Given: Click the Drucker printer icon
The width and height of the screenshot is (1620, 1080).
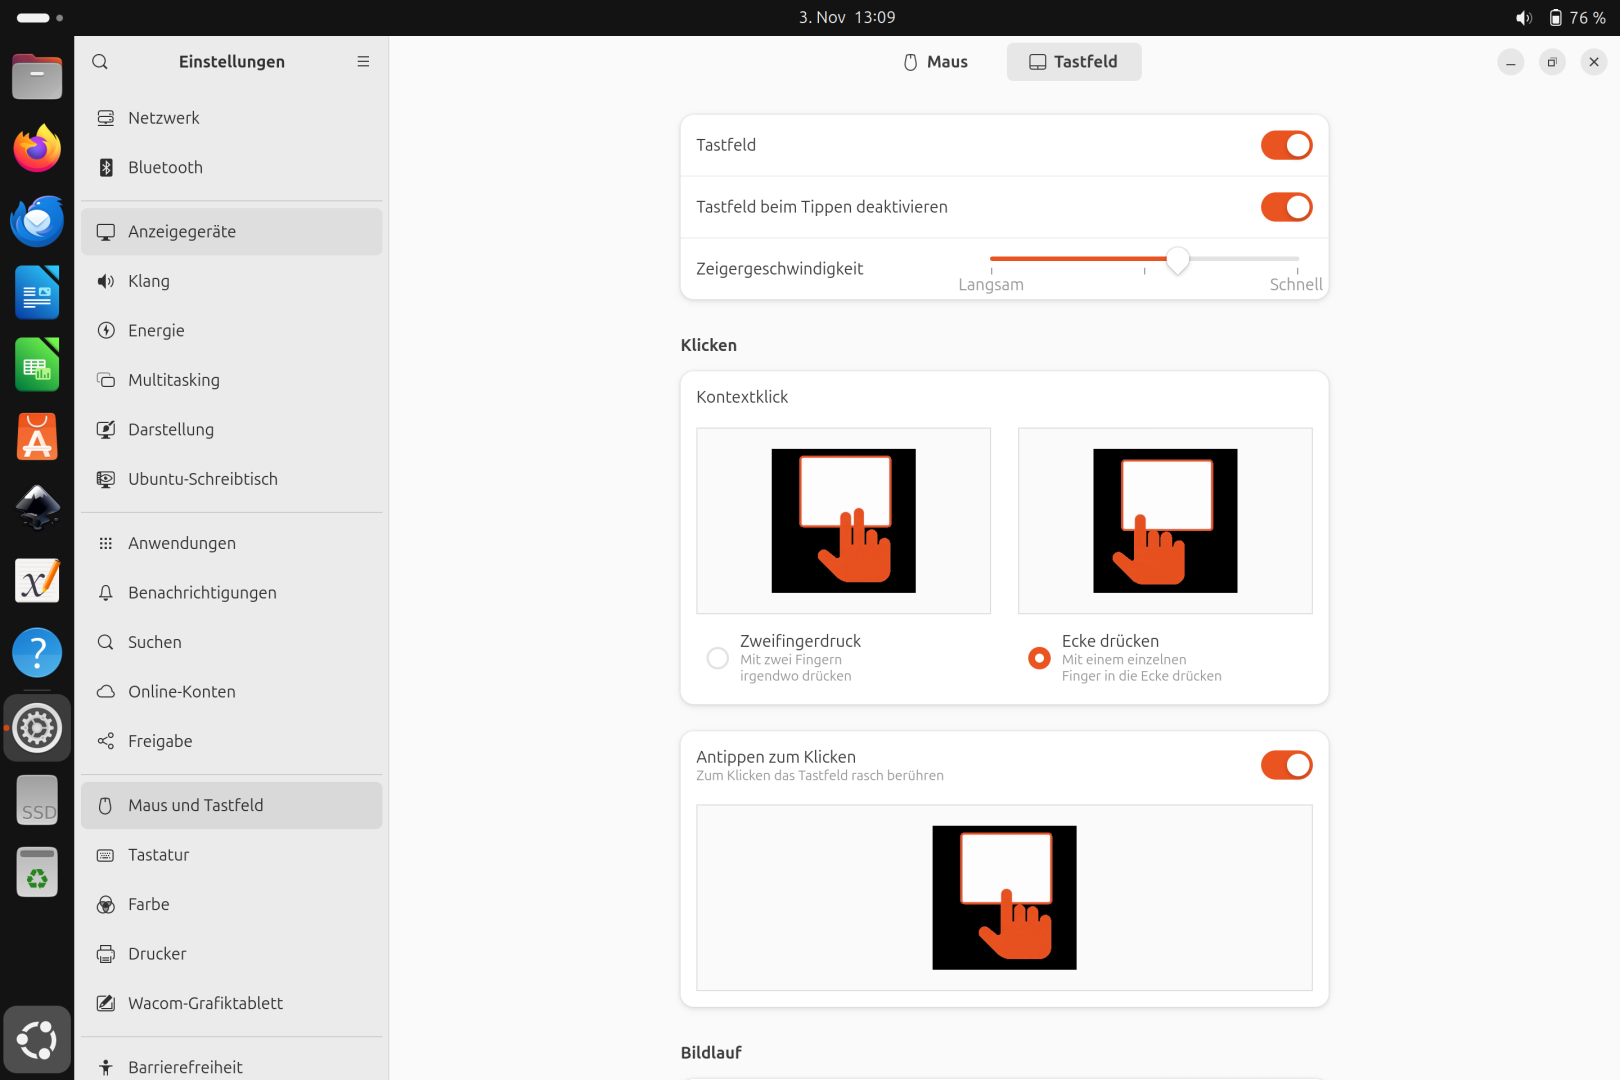Looking at the screenshot, I should pyautogui.click(x=106, y=954).
